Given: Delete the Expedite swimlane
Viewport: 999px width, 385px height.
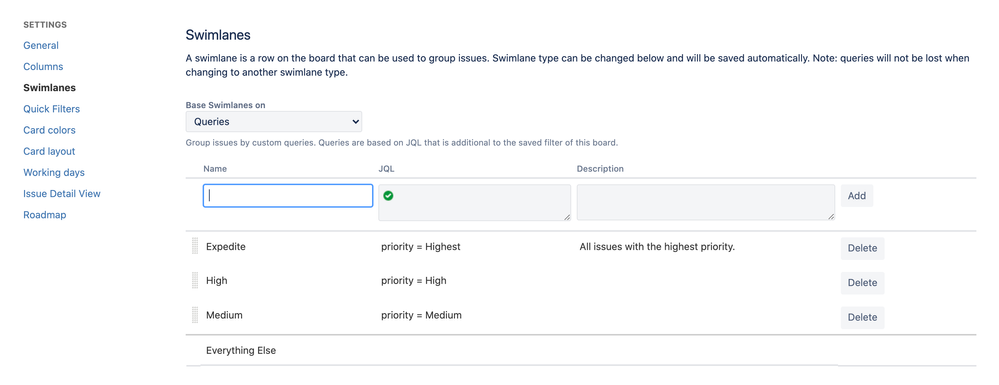Looking at the screenshot, I should coord(863,248).
